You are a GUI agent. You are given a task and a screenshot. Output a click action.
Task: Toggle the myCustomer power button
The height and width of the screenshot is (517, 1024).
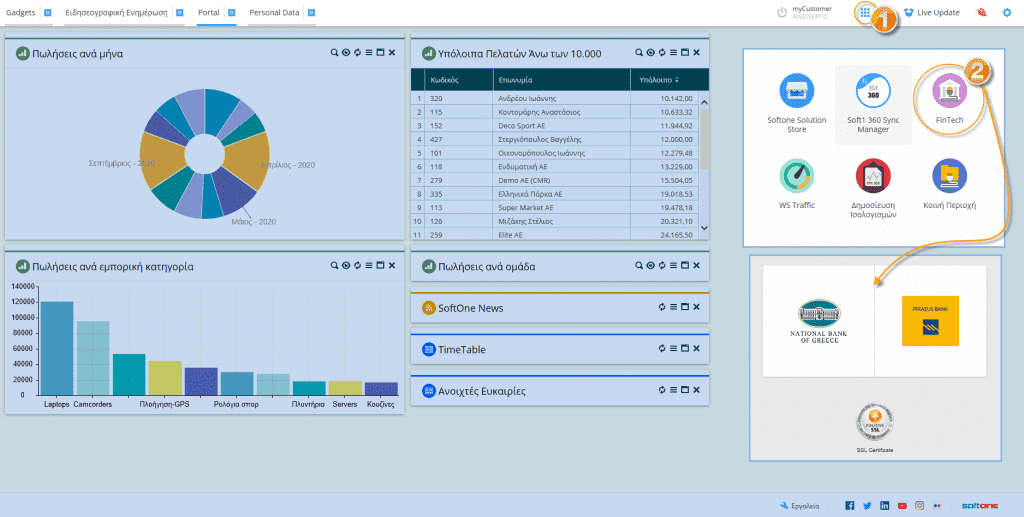coord(782,13)
